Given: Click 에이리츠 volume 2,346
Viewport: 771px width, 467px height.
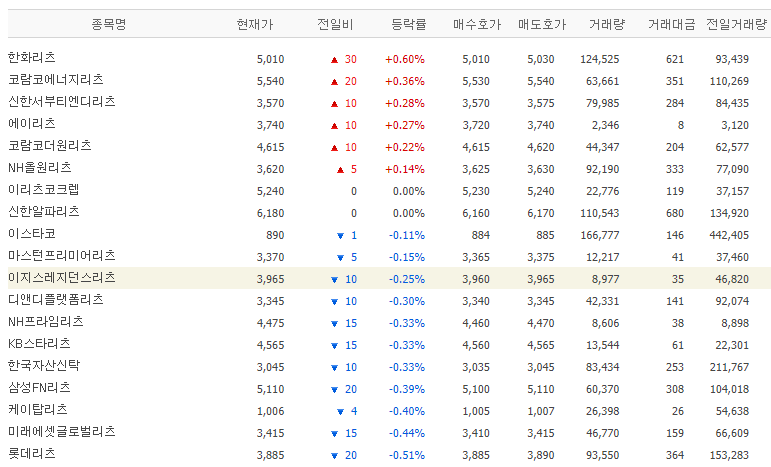Looking at the screenshot, I should (605, 125).
